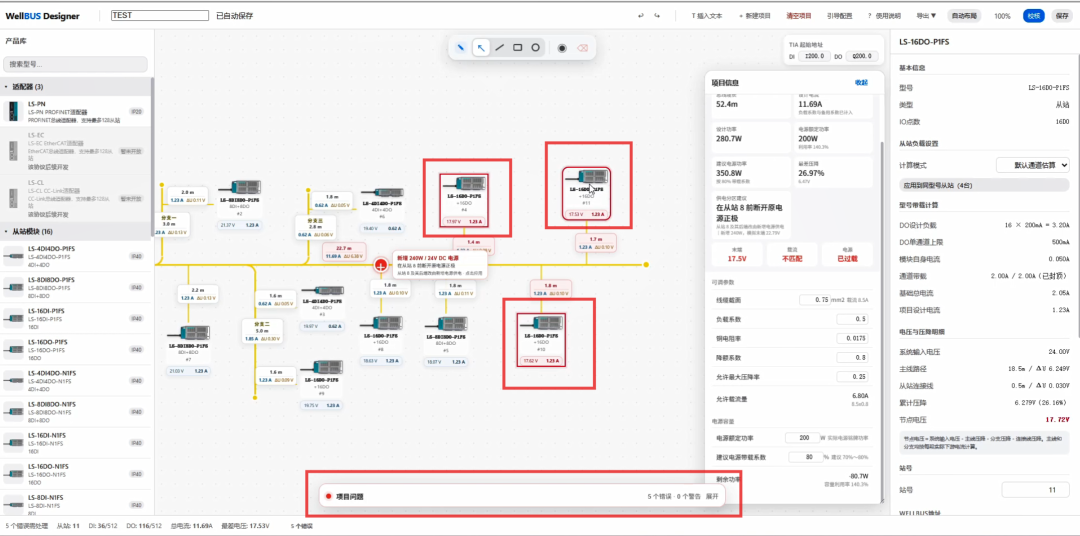The image size is (1080, 536).
Task: Open the drawing color dot picker
Action: 562,48
